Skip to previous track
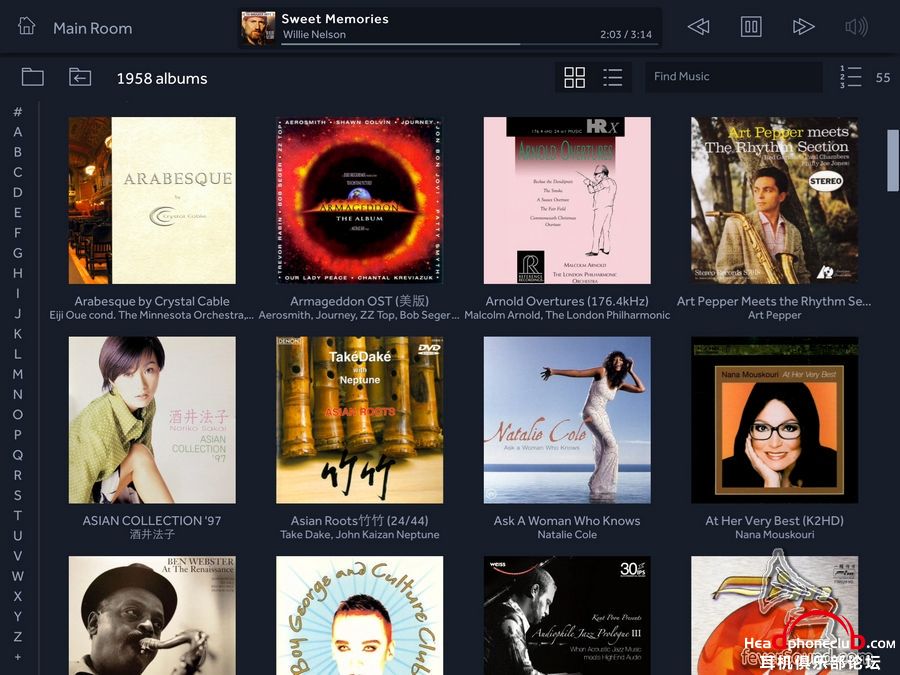 click(699, 27)
